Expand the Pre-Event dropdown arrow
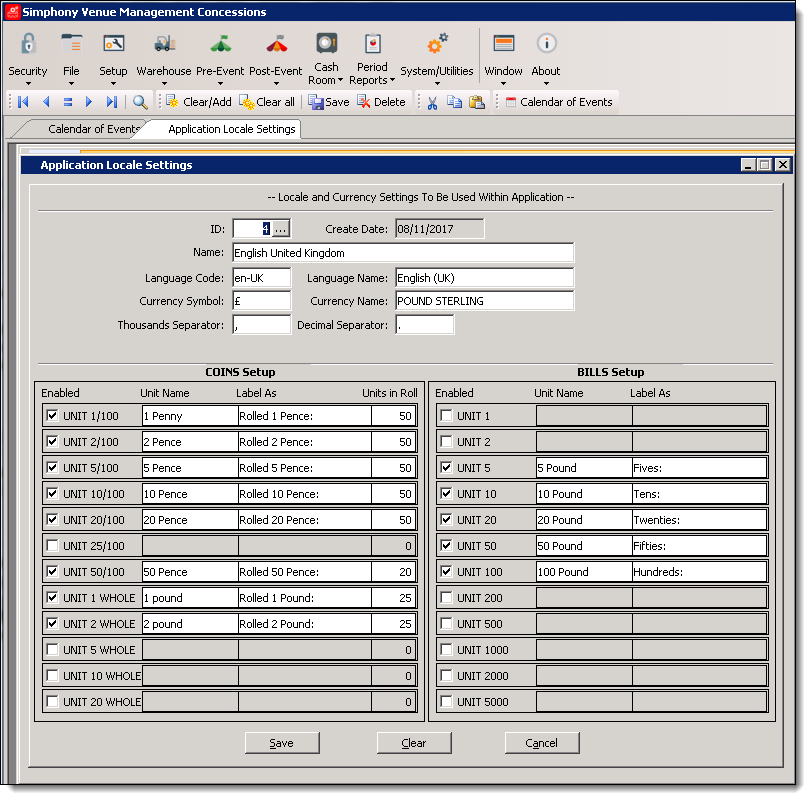 [220, 83]
